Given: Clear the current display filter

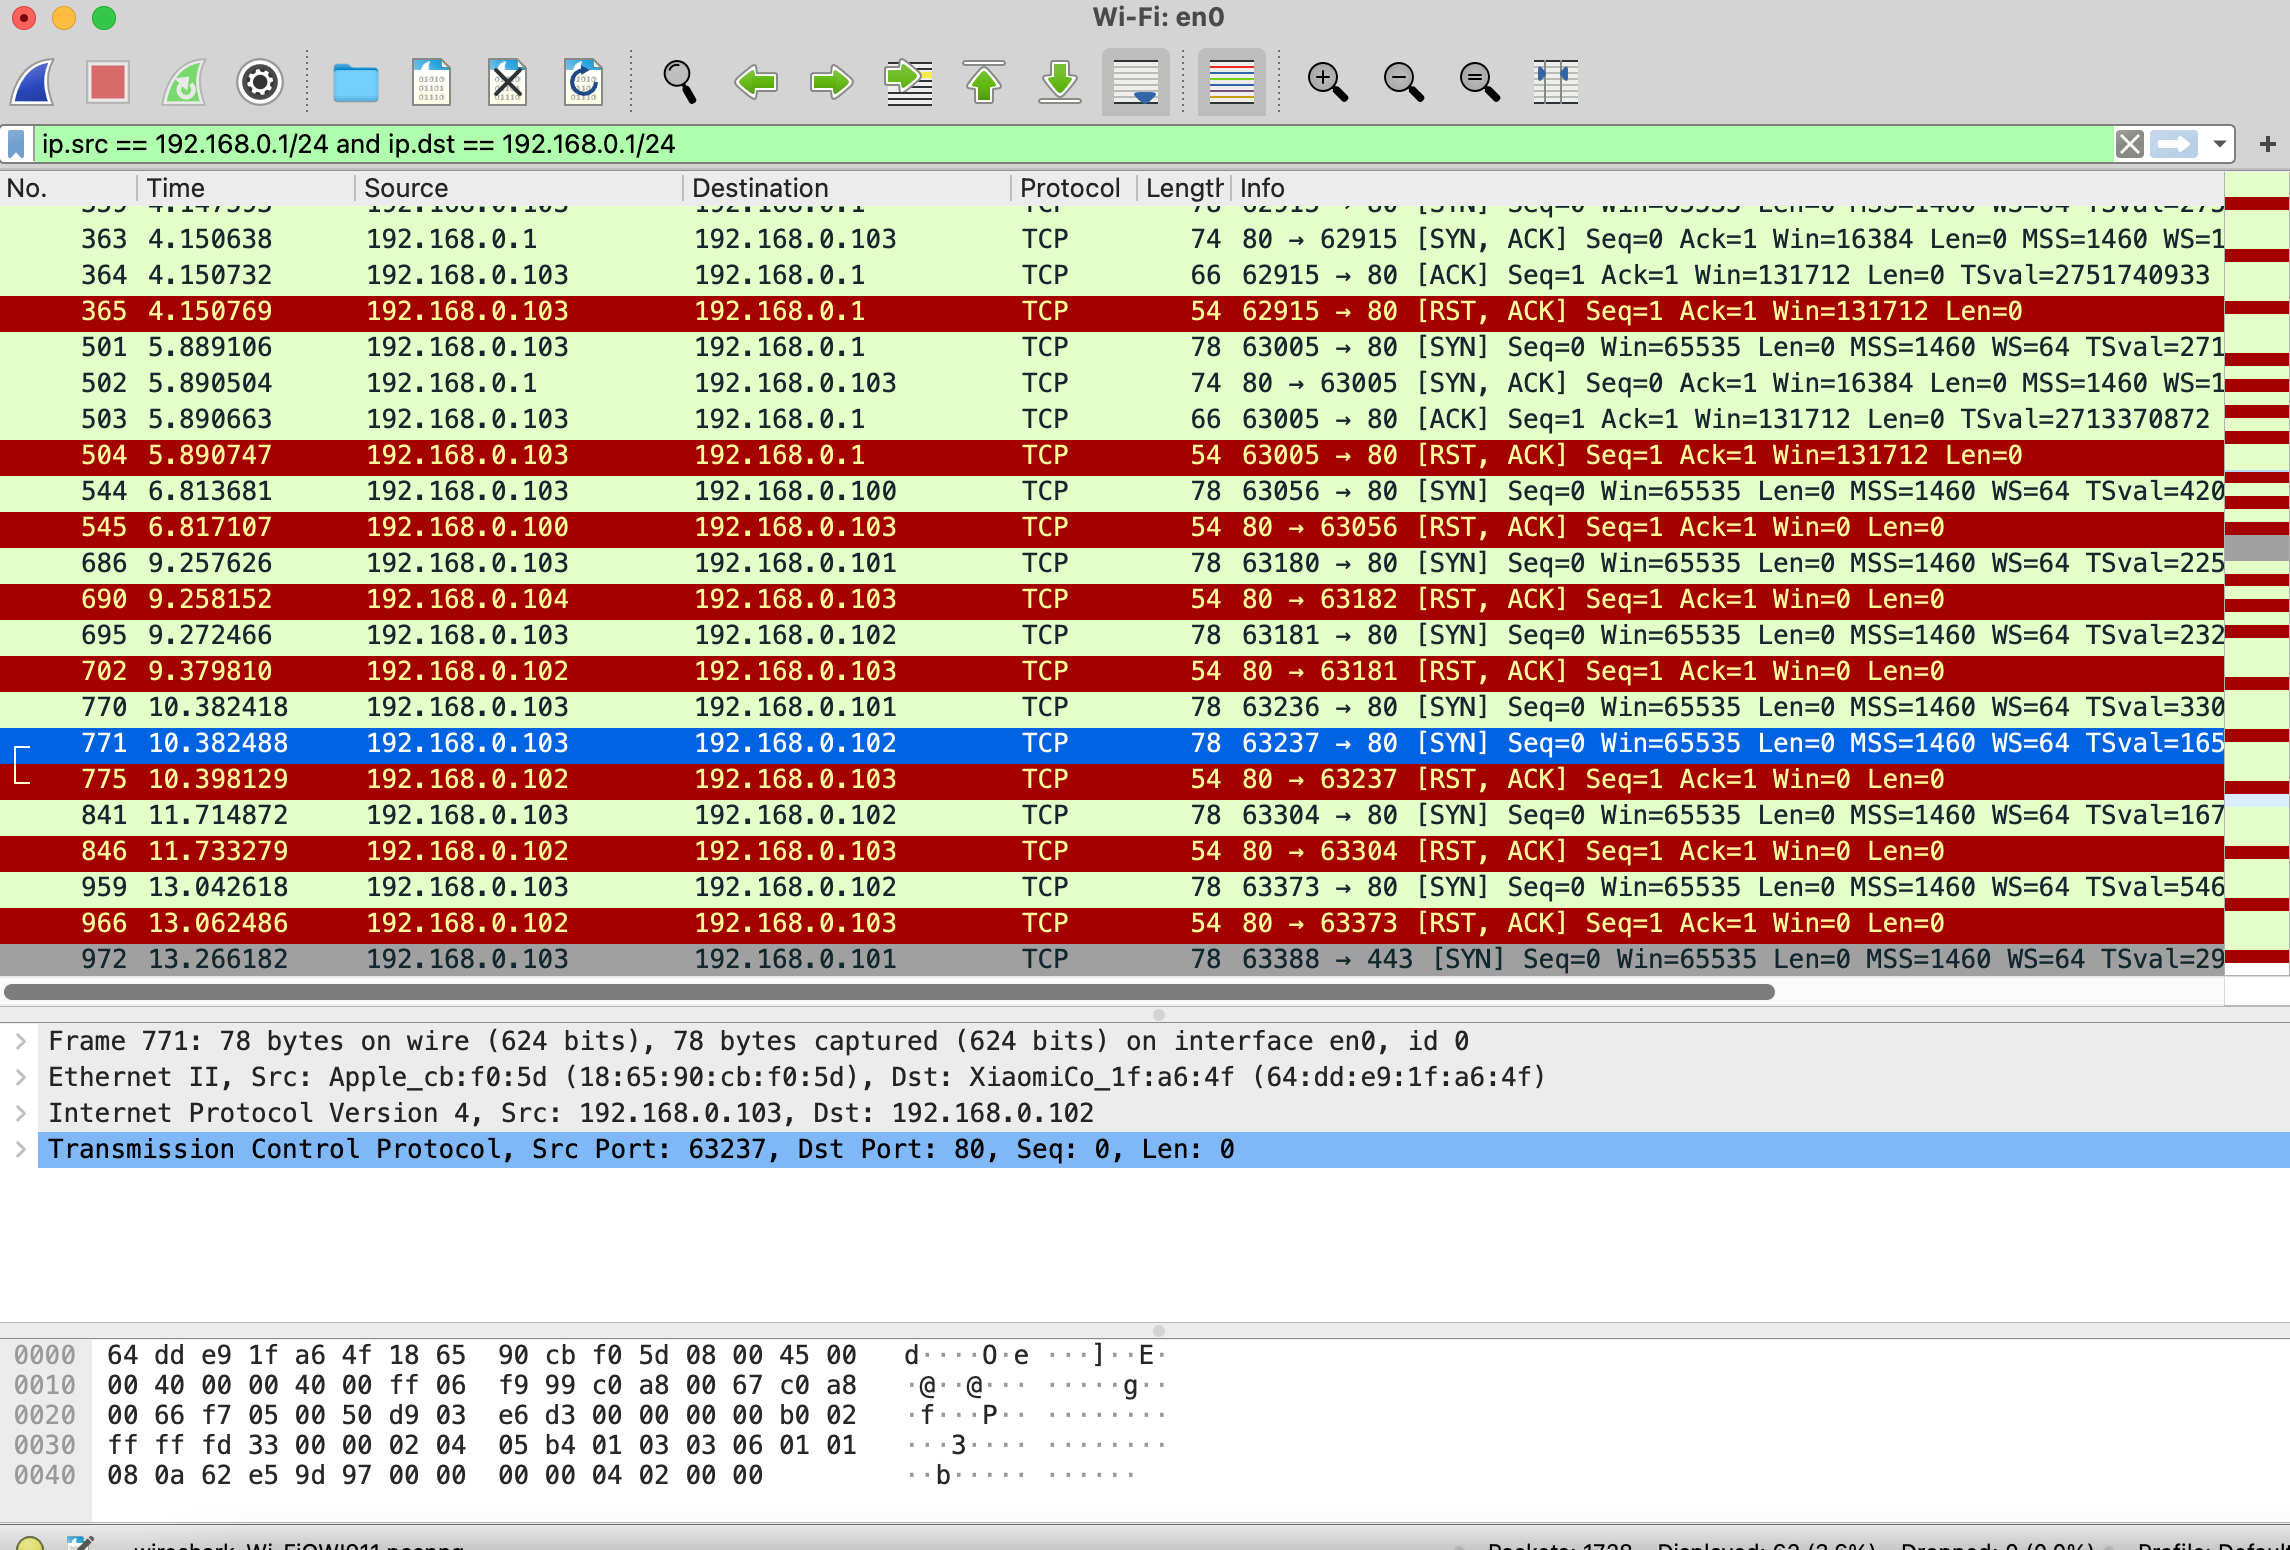Looking at the screenshot, I should pos(2128,143).
